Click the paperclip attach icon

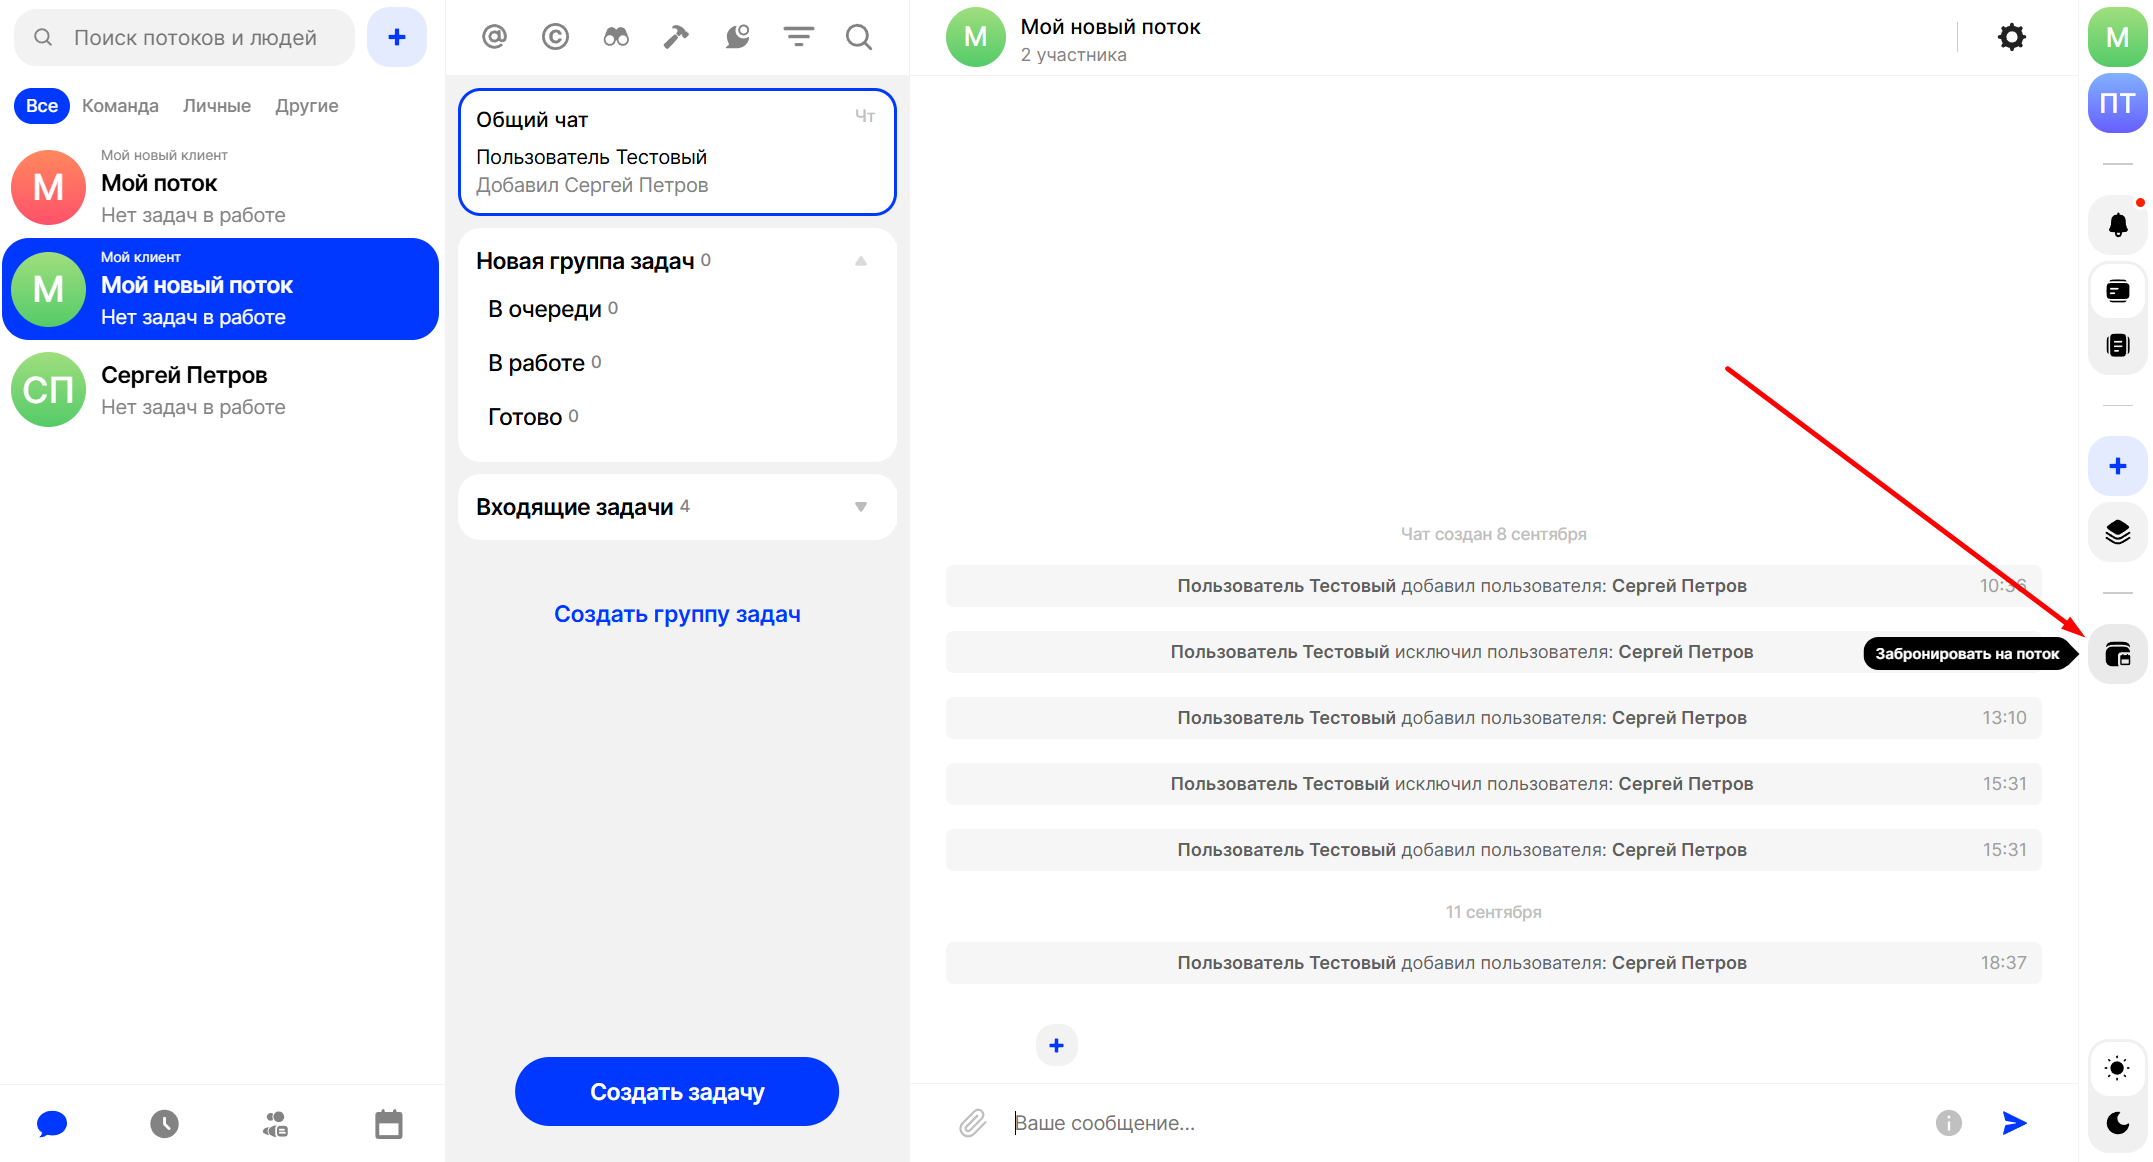[972, 1122]
